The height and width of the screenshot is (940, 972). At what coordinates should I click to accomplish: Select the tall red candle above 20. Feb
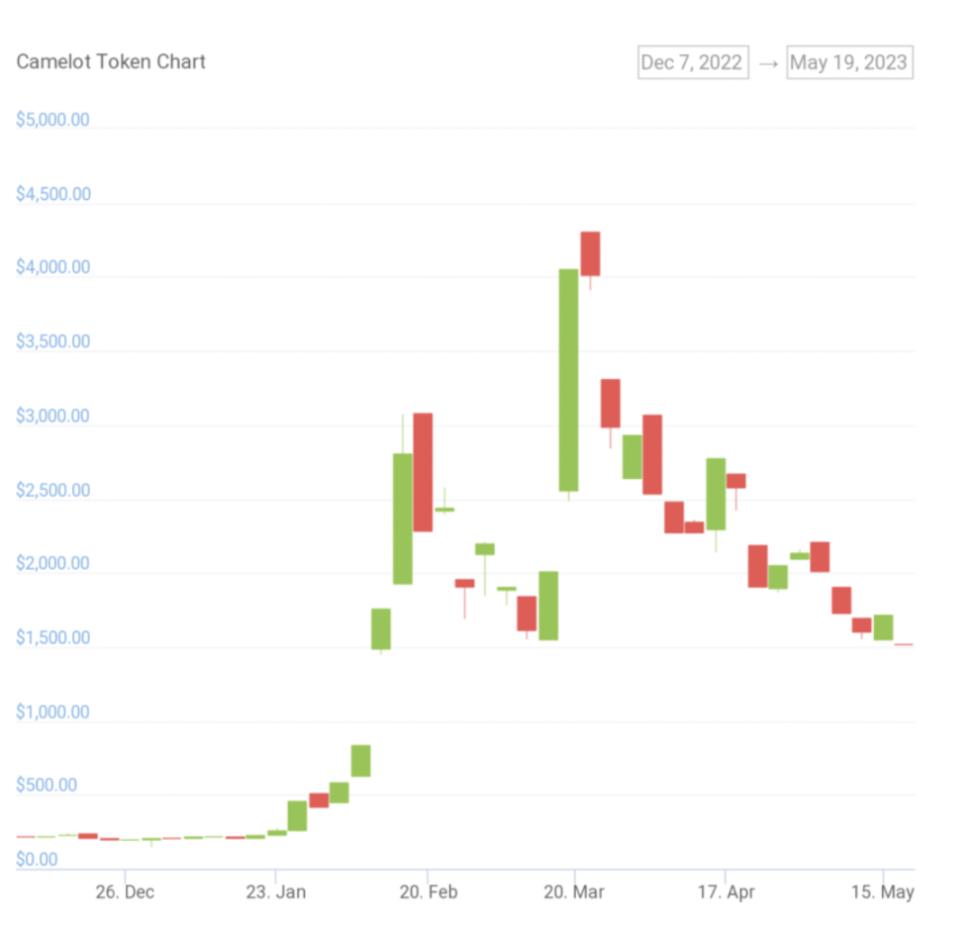(x=423, y=472)
